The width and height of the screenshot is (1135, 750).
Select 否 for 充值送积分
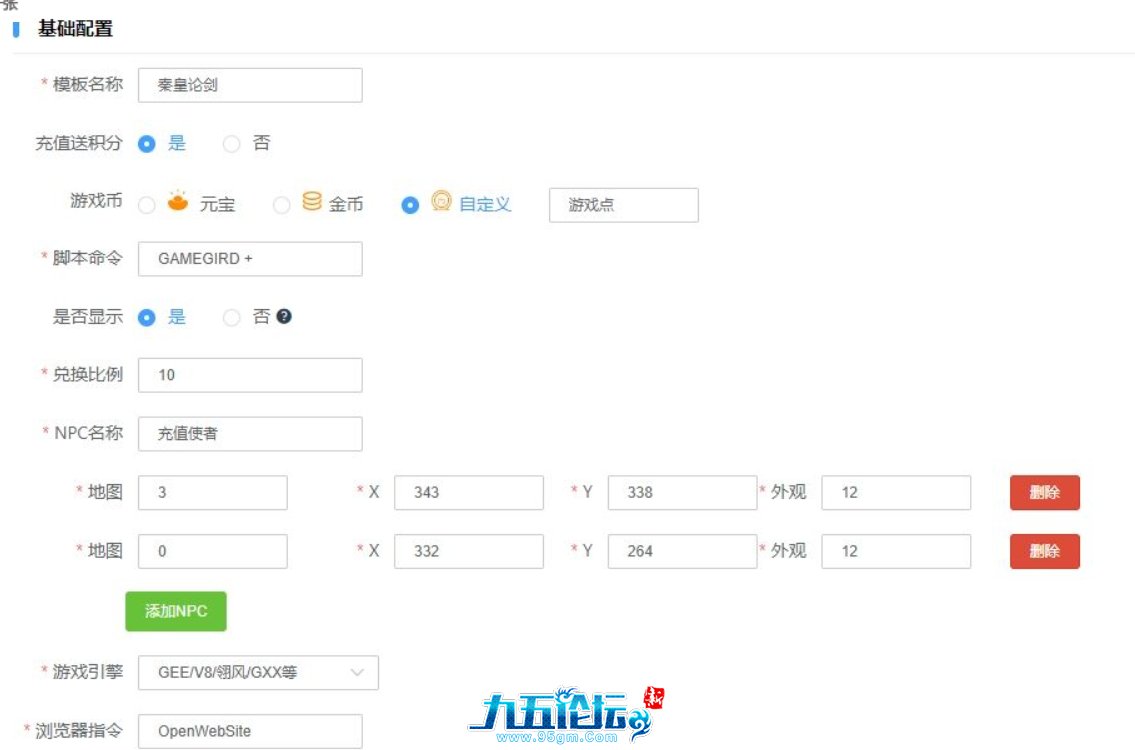click(x=232, y=143)
